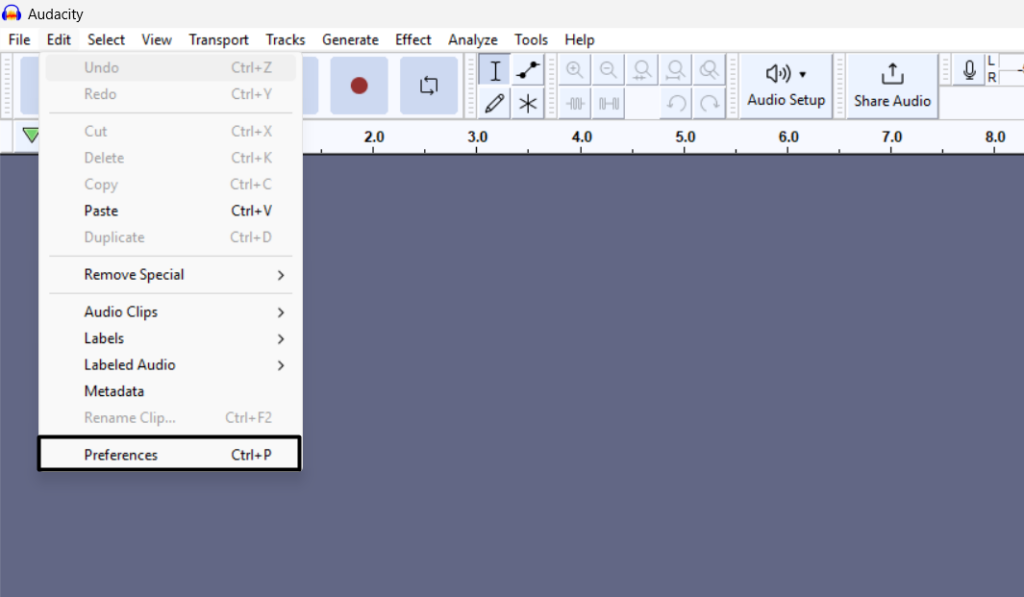Expand the Labeled Audio submenu
This screenshot has width=1024, height=597.
coord(170,365)
